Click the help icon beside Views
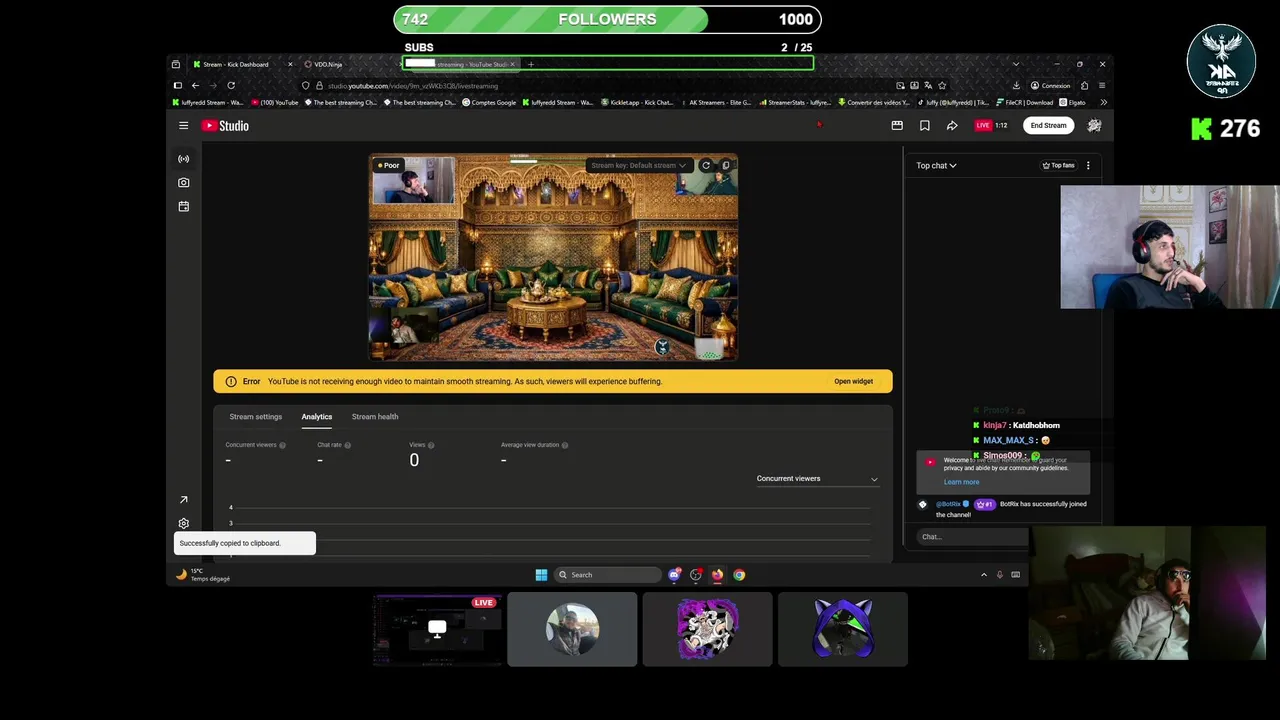The height and width of the screenshot is (720, 1280). click(x=431, y=445)
